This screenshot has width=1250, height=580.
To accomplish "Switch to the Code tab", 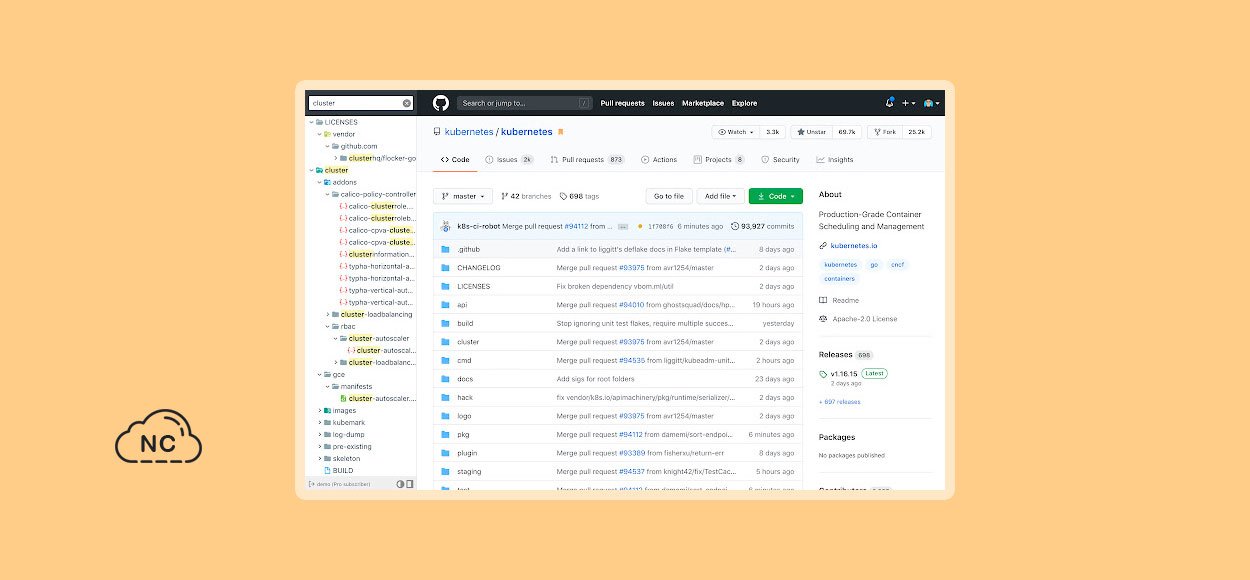I will click(455, 160).
